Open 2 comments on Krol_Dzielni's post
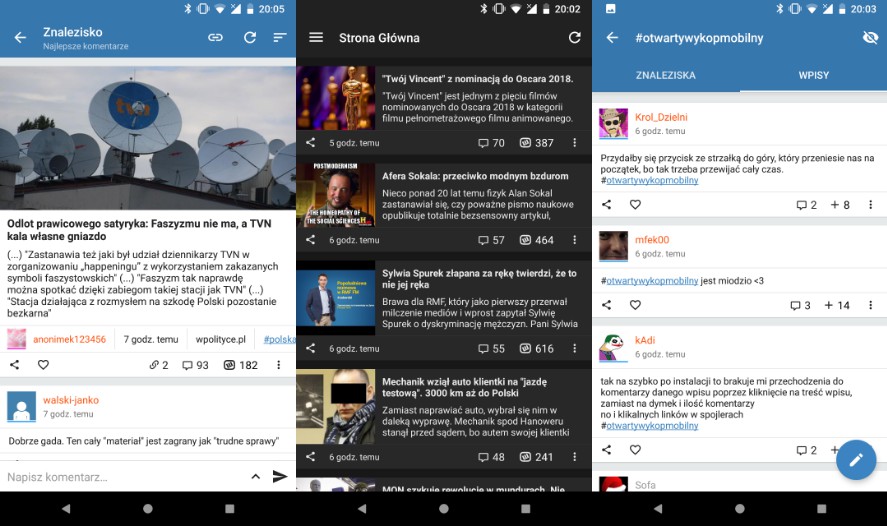The width and height of the screenshot is (887, 526). (807, 205)
